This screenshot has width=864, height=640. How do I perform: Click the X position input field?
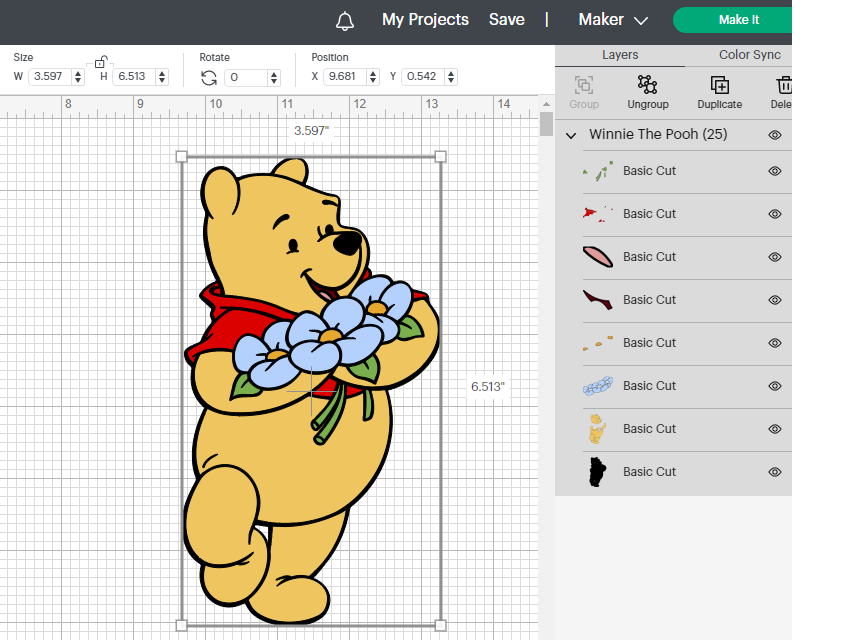(346, 77)
